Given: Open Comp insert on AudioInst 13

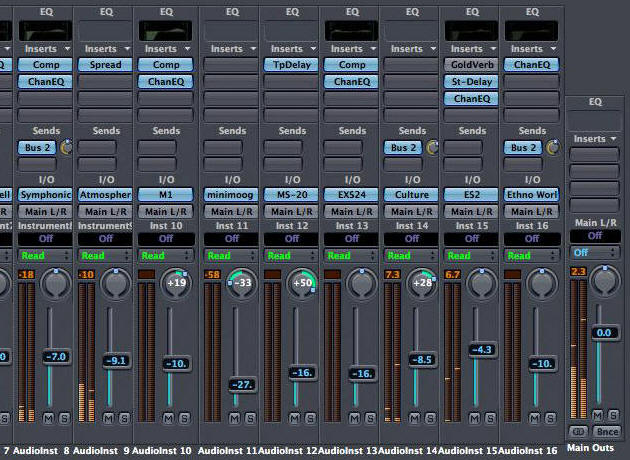Looking at the screenshot, I should click(x=351, y=65).
